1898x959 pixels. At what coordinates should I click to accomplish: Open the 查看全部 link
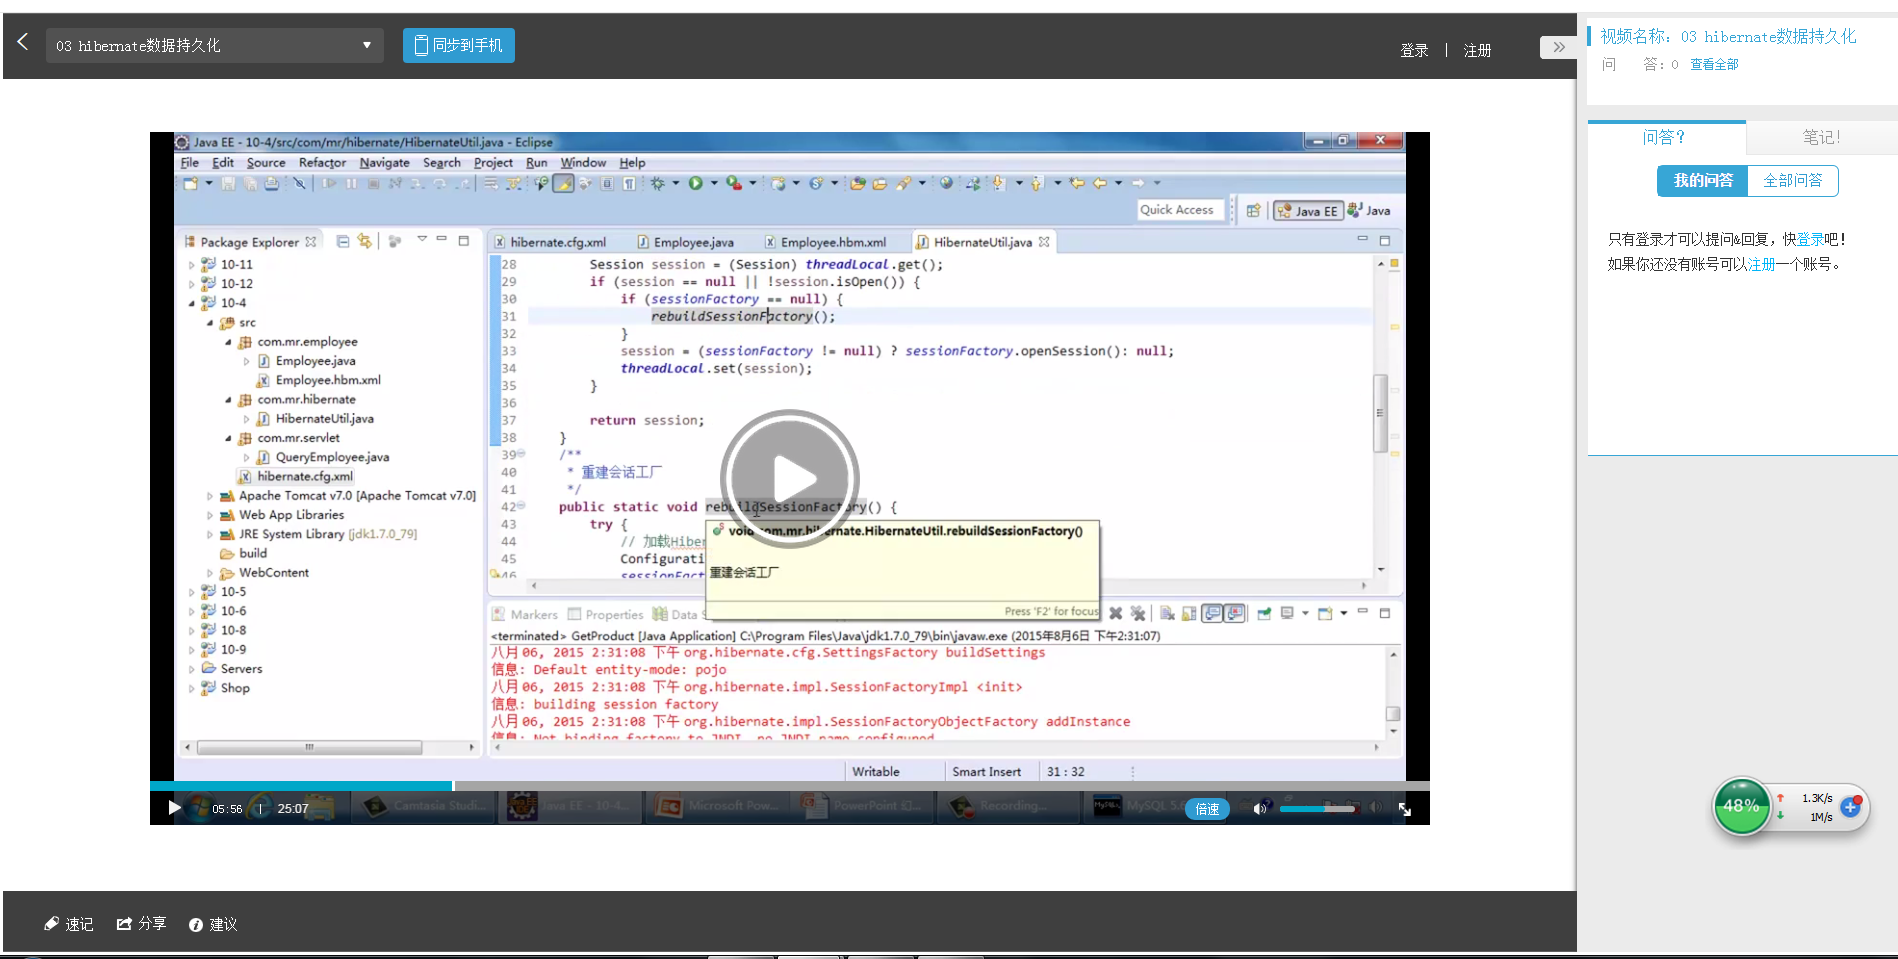point(1714,64)
